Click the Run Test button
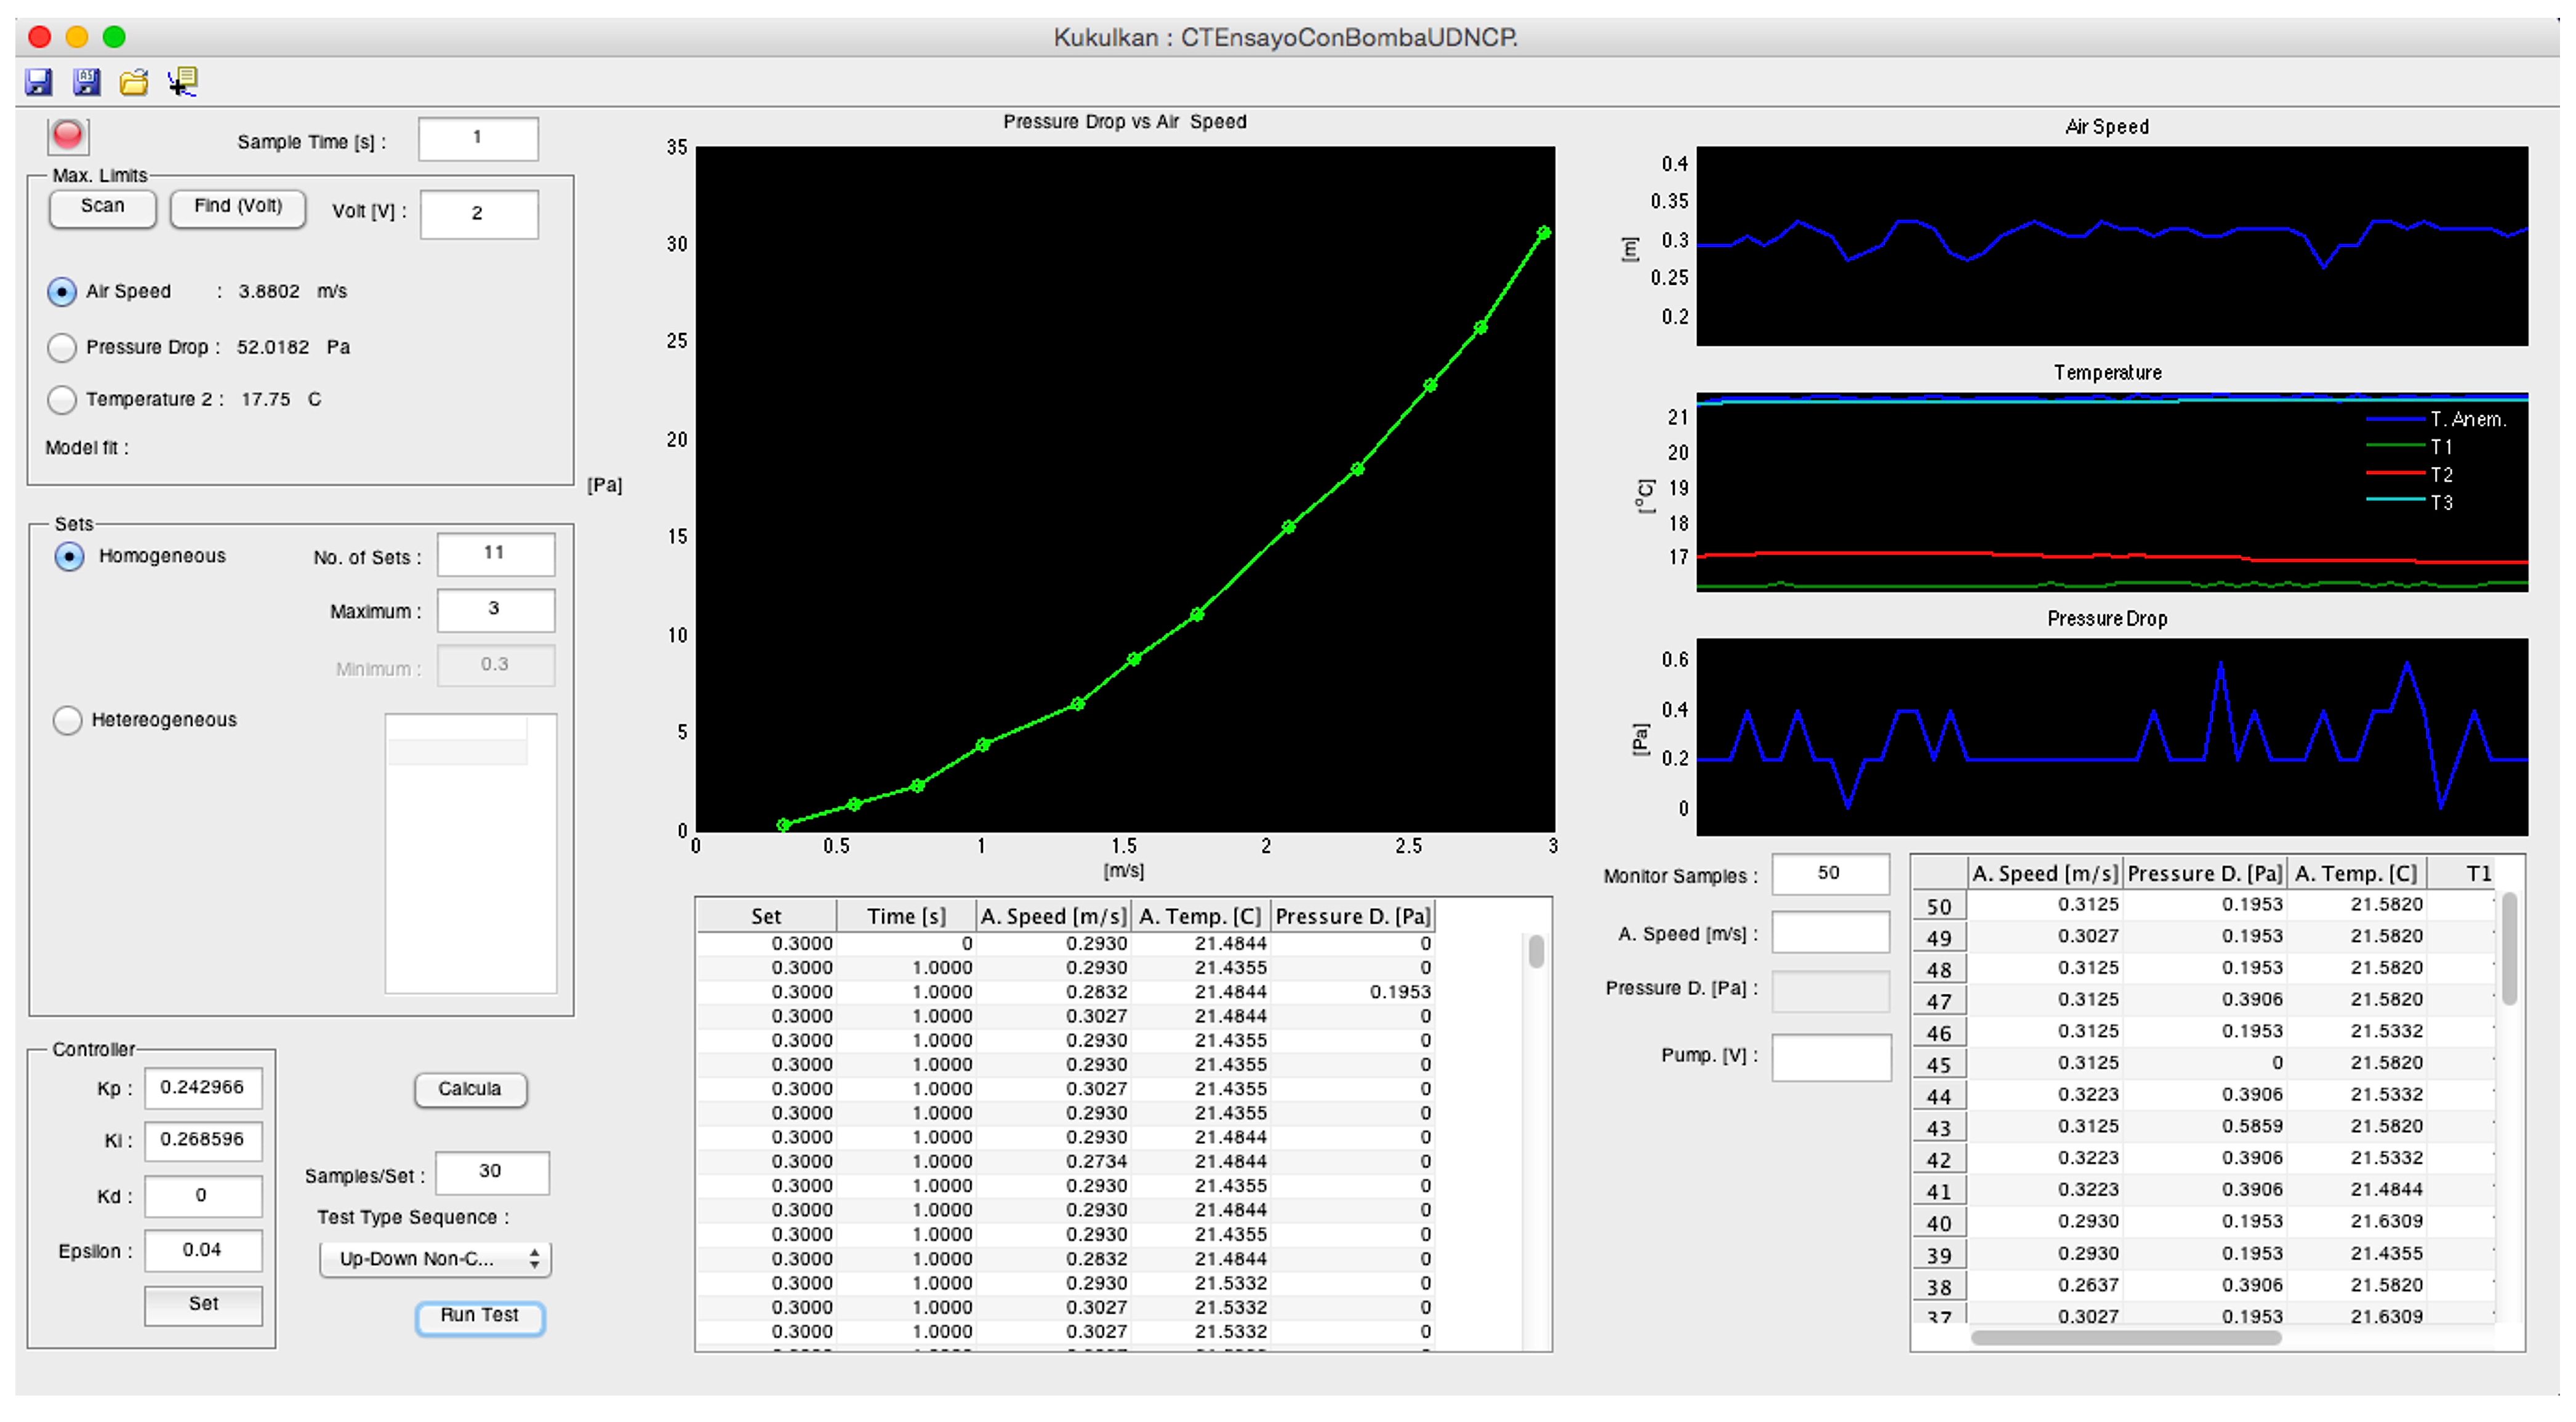2576x1422 pixels. click(x=480, y=1317)
